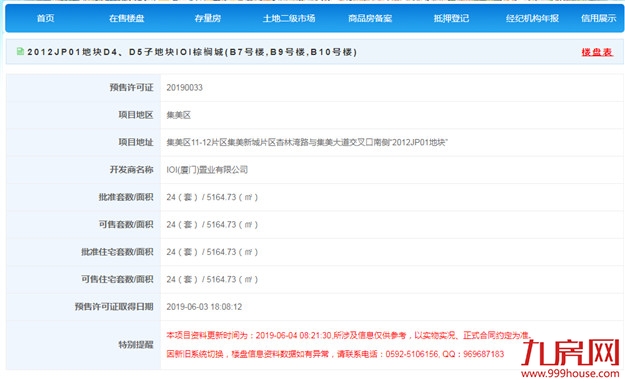Select the value beside 批准套数/面积
Screen dimensions: 625x383
click(x=212, y=197)
